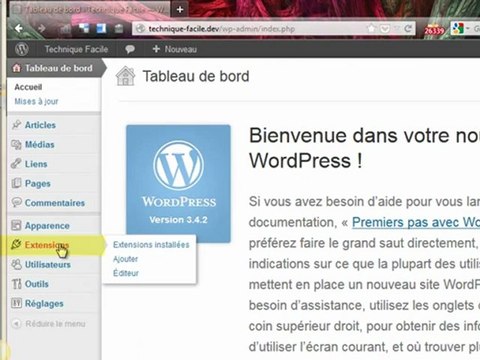Open comments bubble in admin bar
Viewport: 480px width, 360px height.
pos(130,49)
